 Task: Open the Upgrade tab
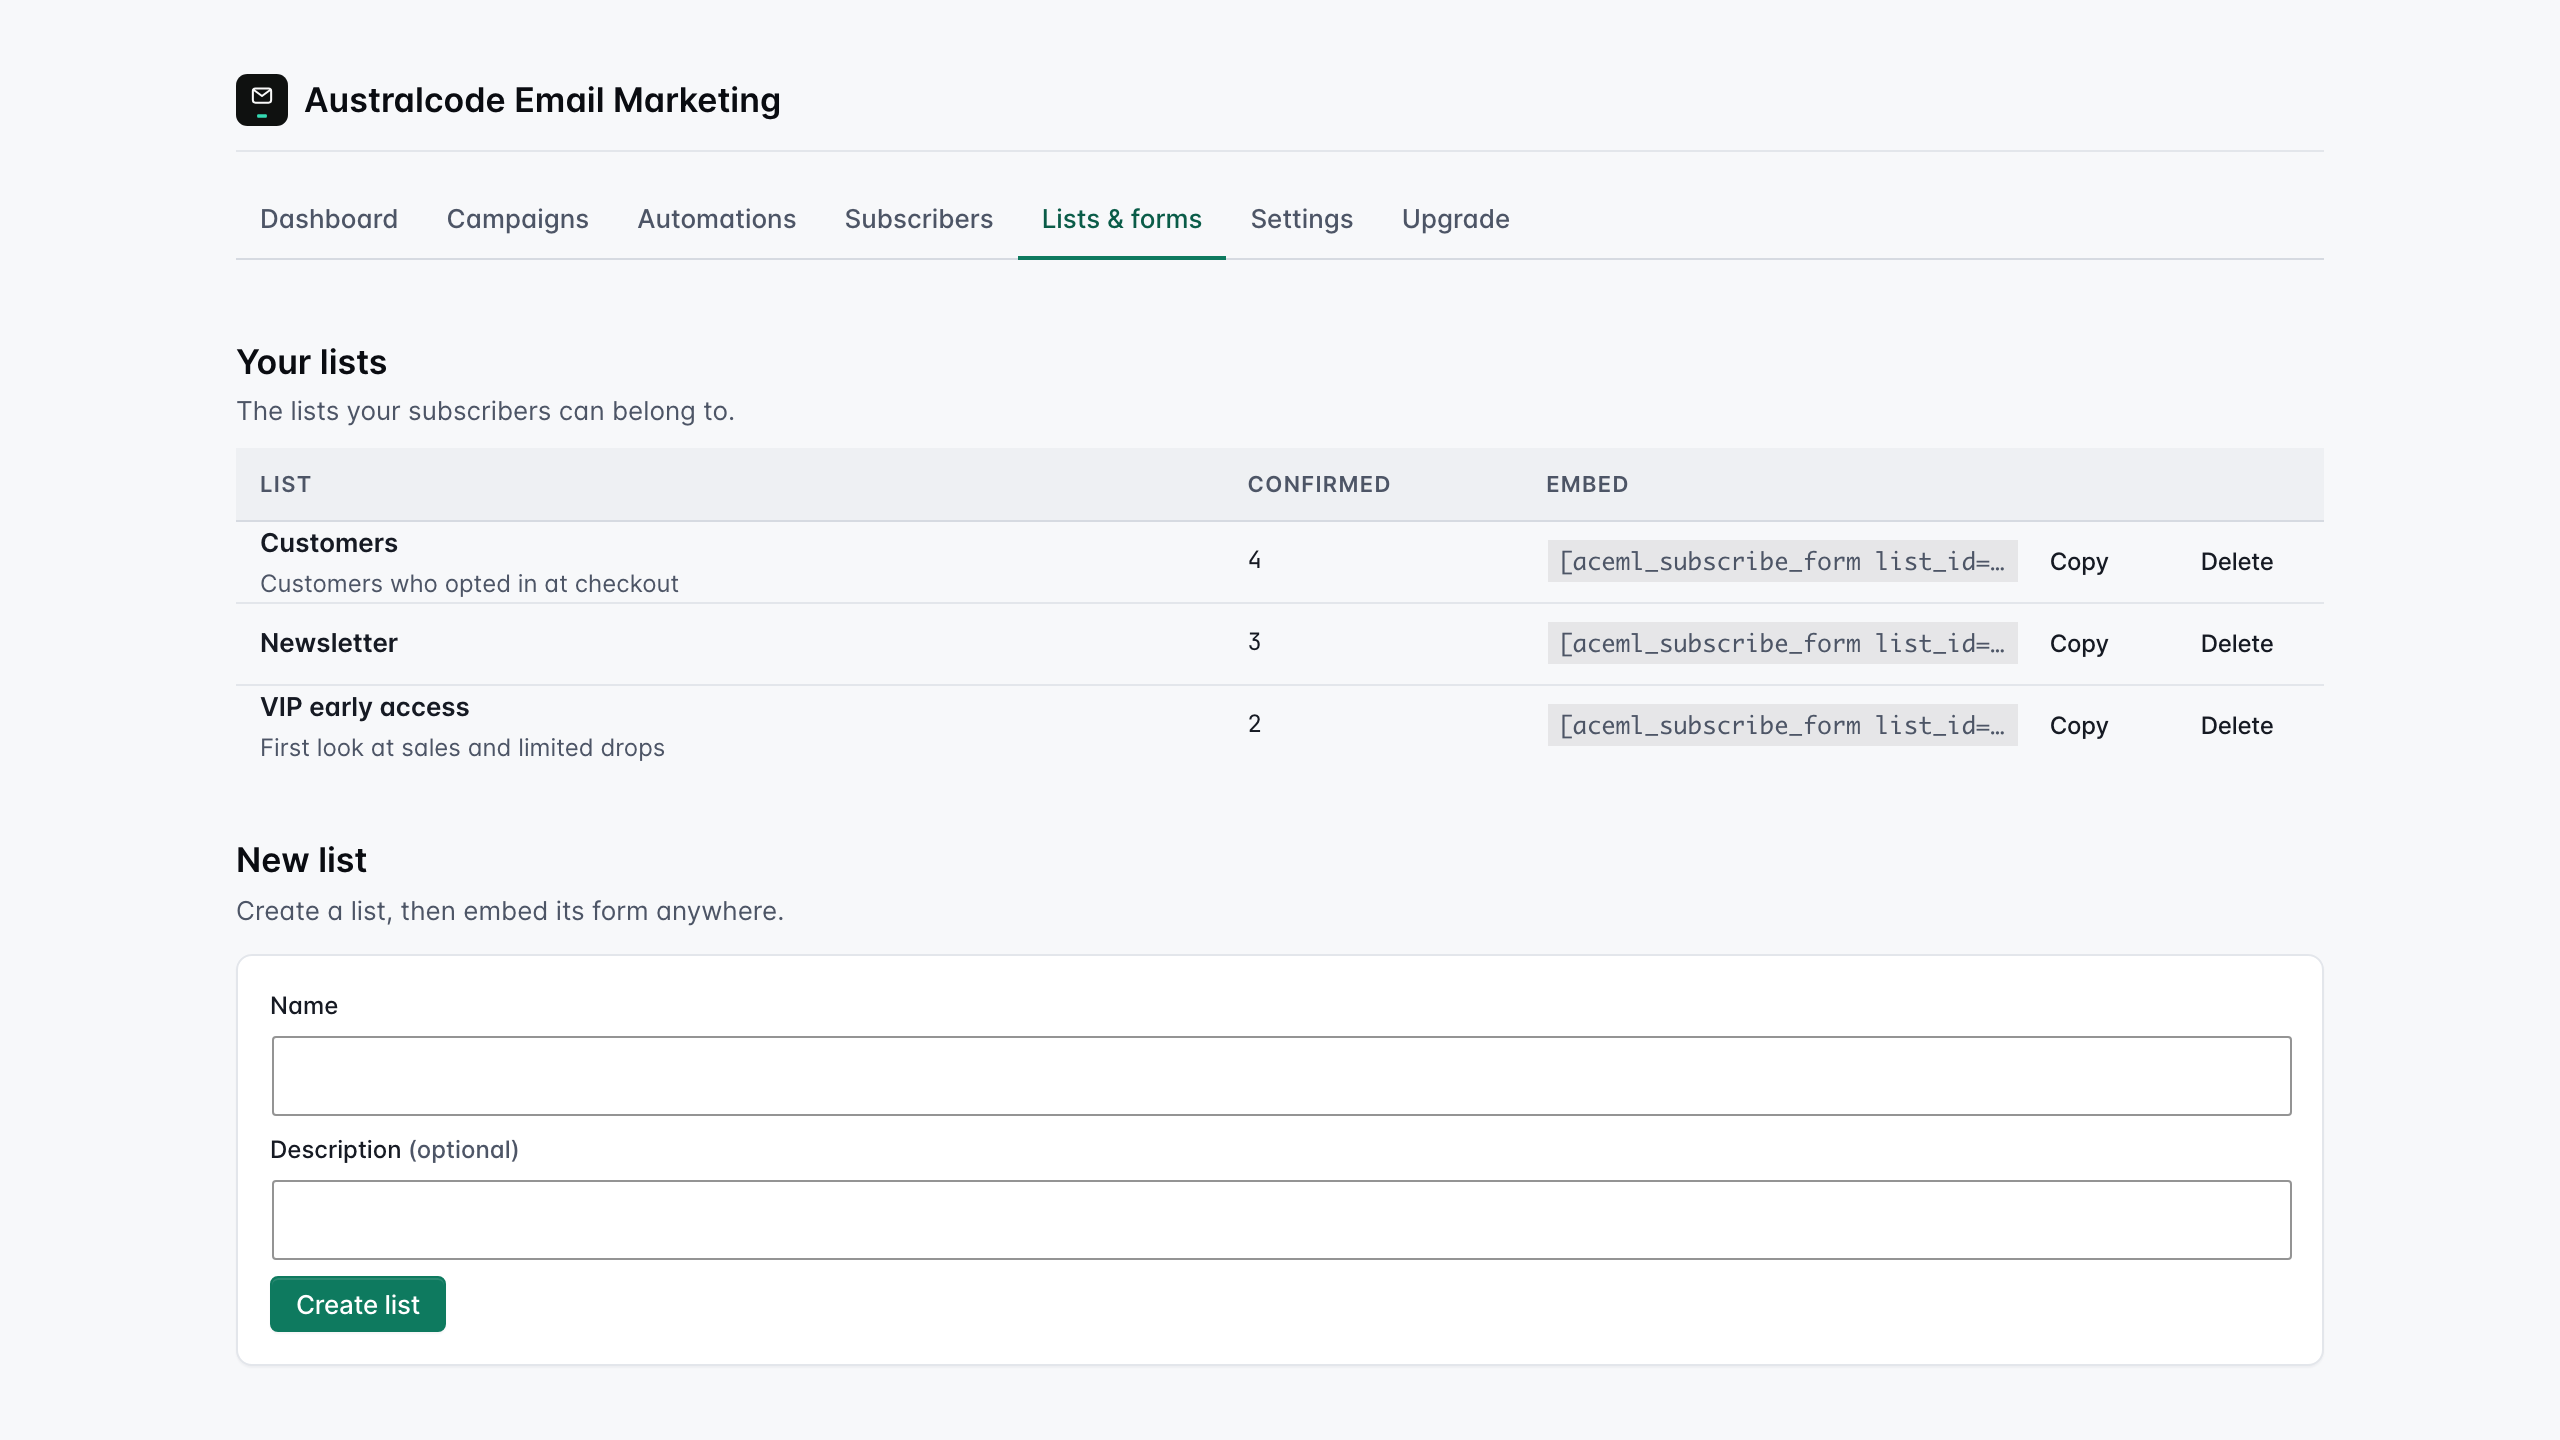point(1456,219)
